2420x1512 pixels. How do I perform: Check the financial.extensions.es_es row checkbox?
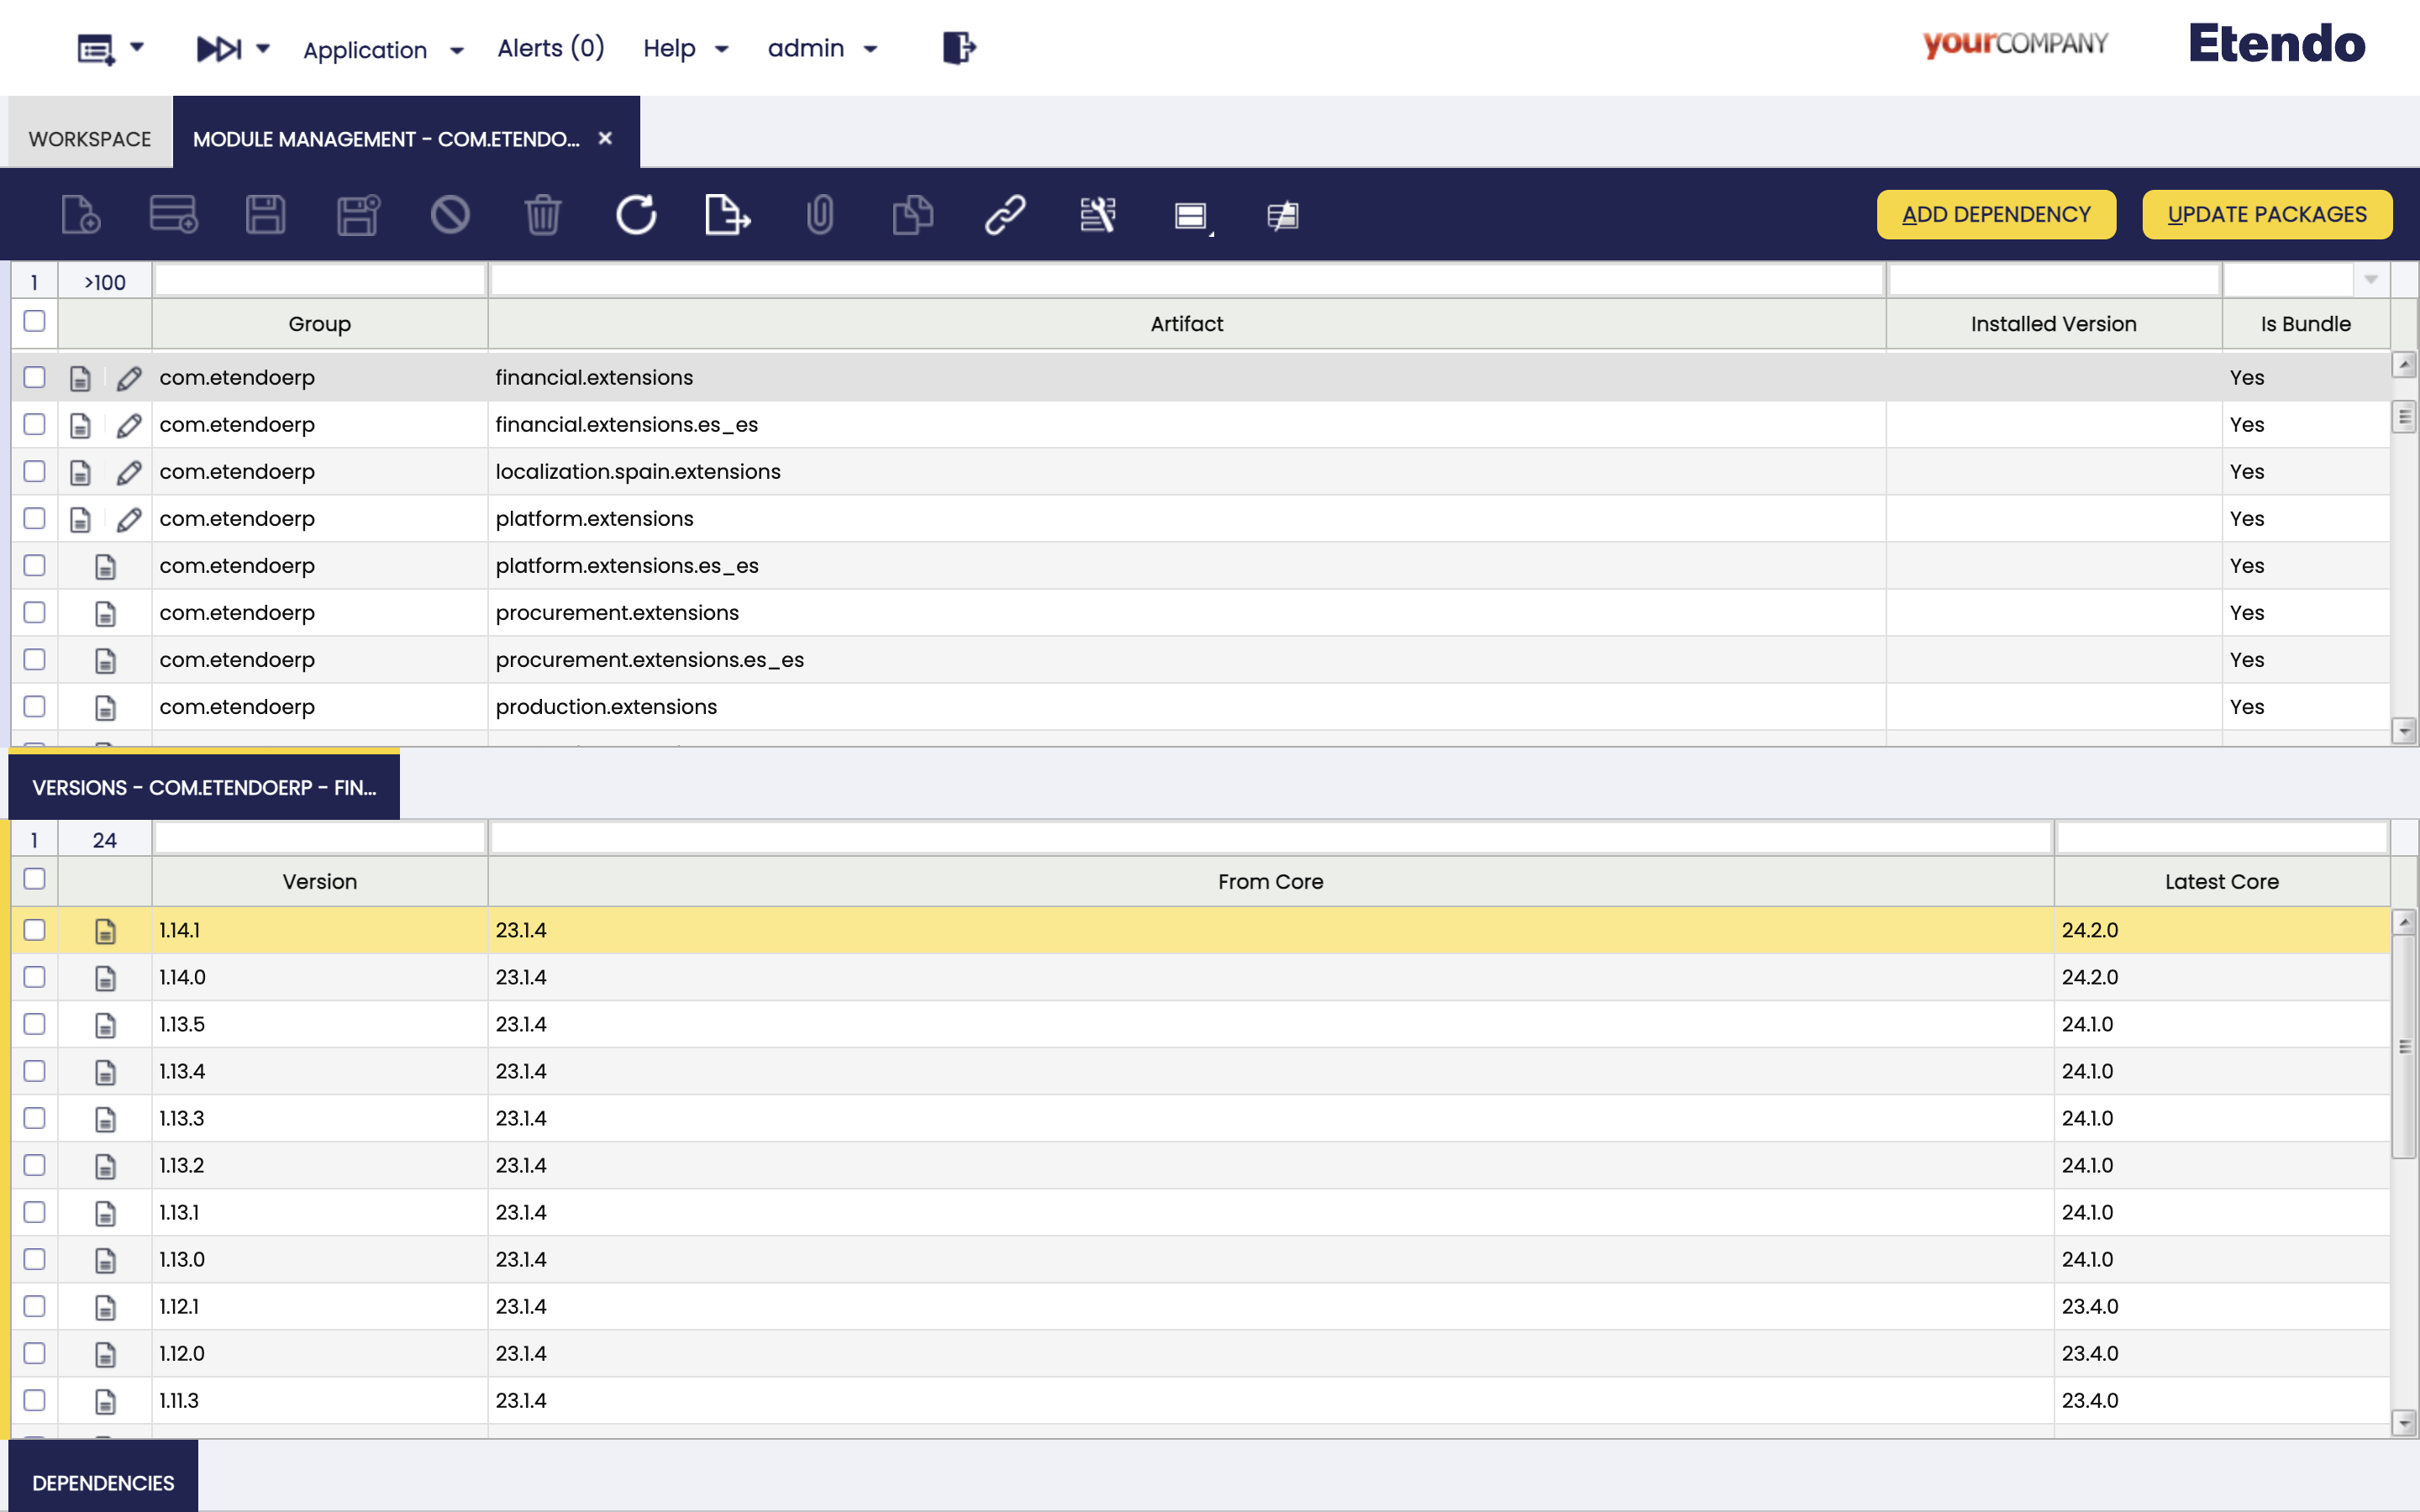tap(34, 424)
